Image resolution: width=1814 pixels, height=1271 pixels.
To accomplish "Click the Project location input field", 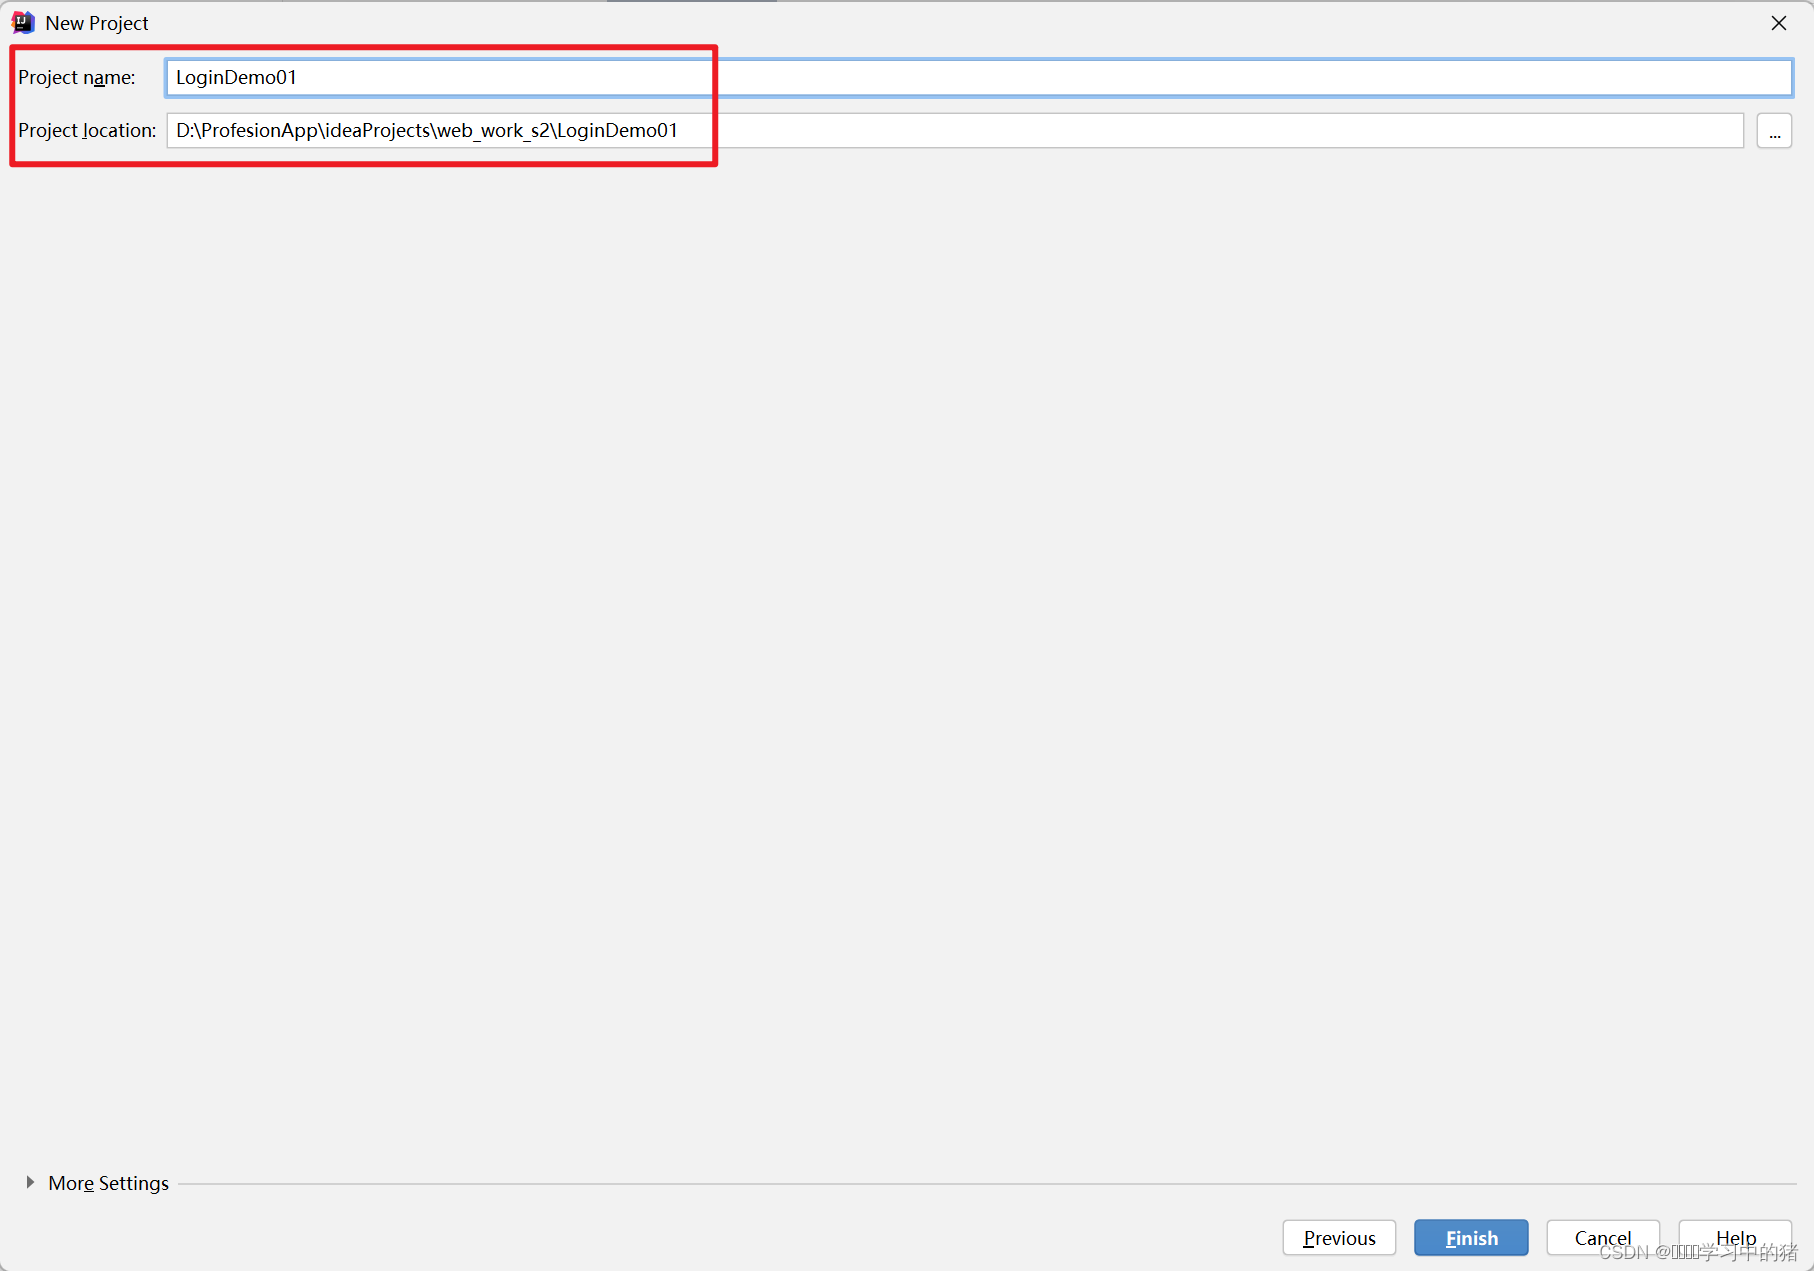I will [x=954, y=131].
